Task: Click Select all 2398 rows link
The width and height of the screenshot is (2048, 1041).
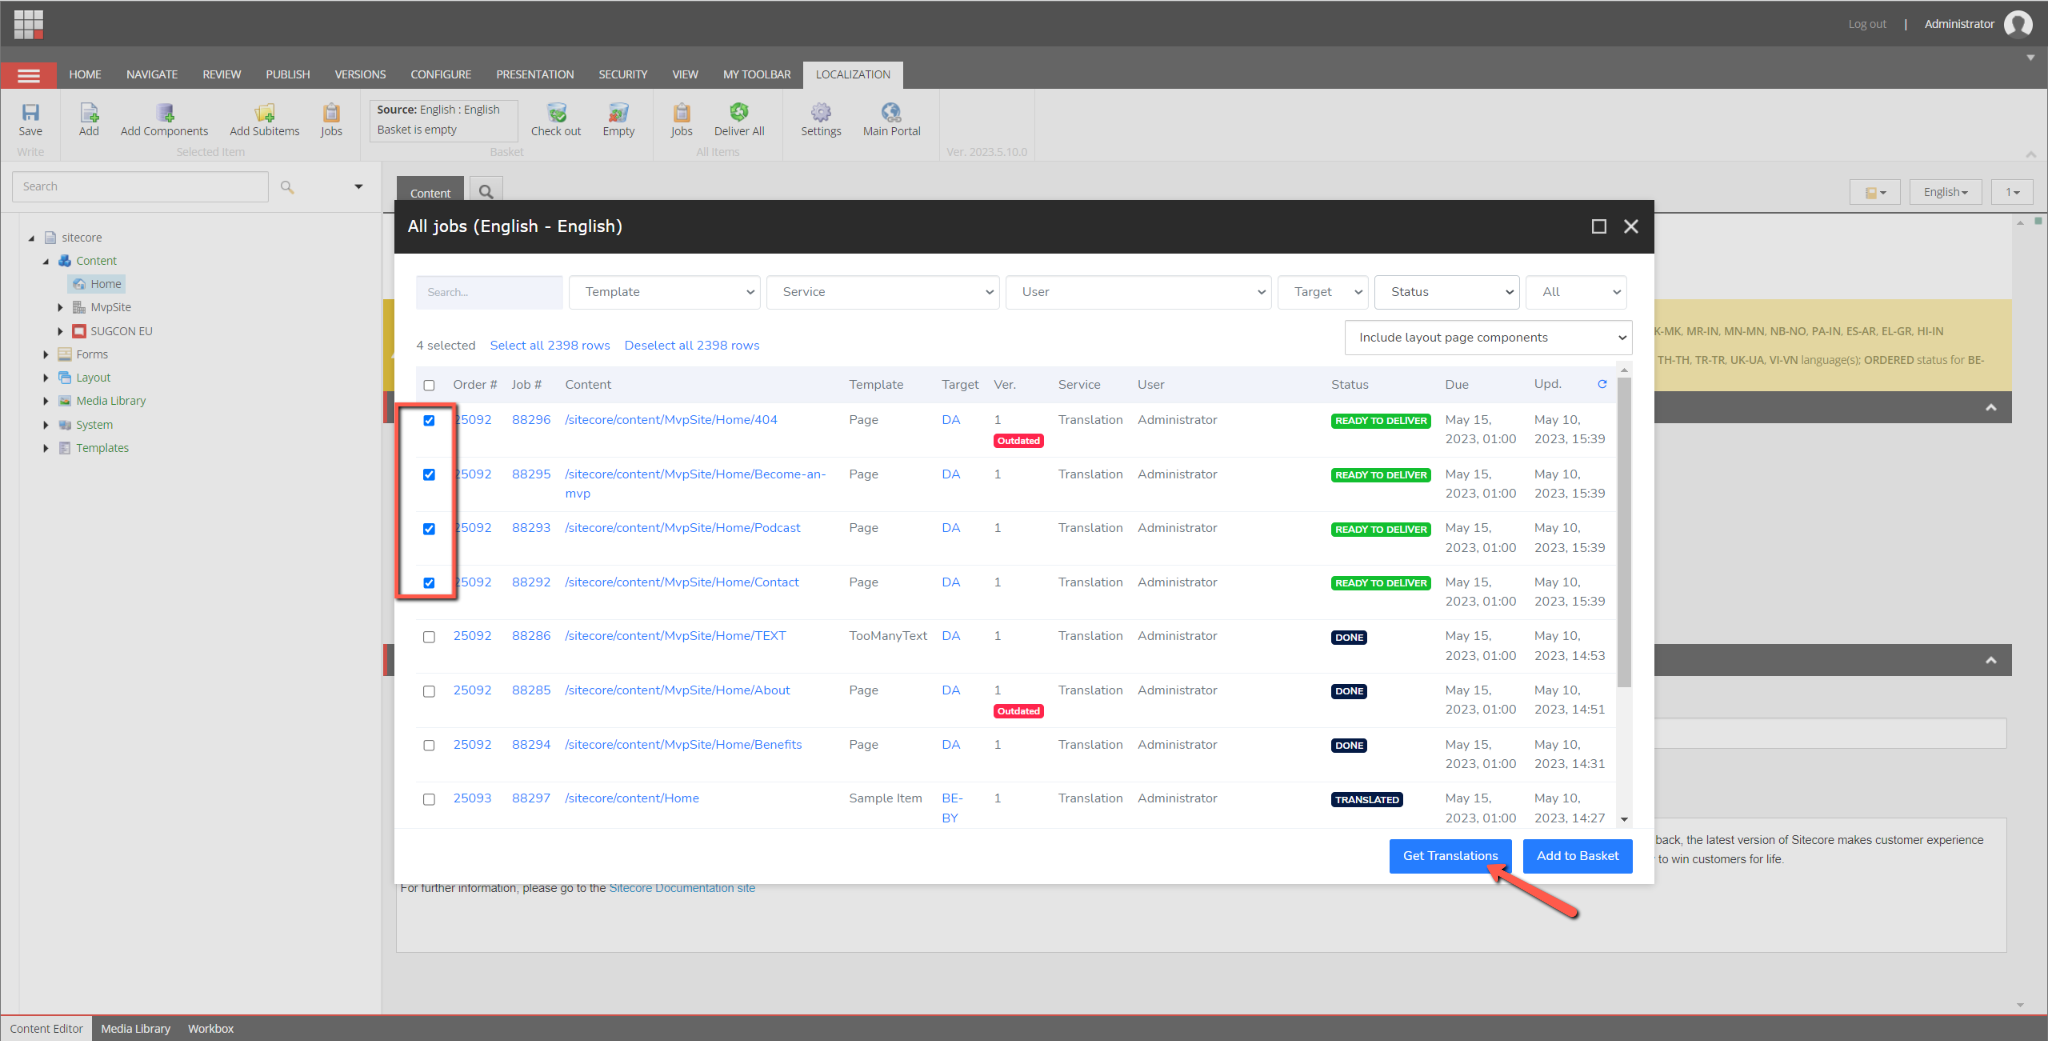Action: pyautogui.click(x=550, y=346)
